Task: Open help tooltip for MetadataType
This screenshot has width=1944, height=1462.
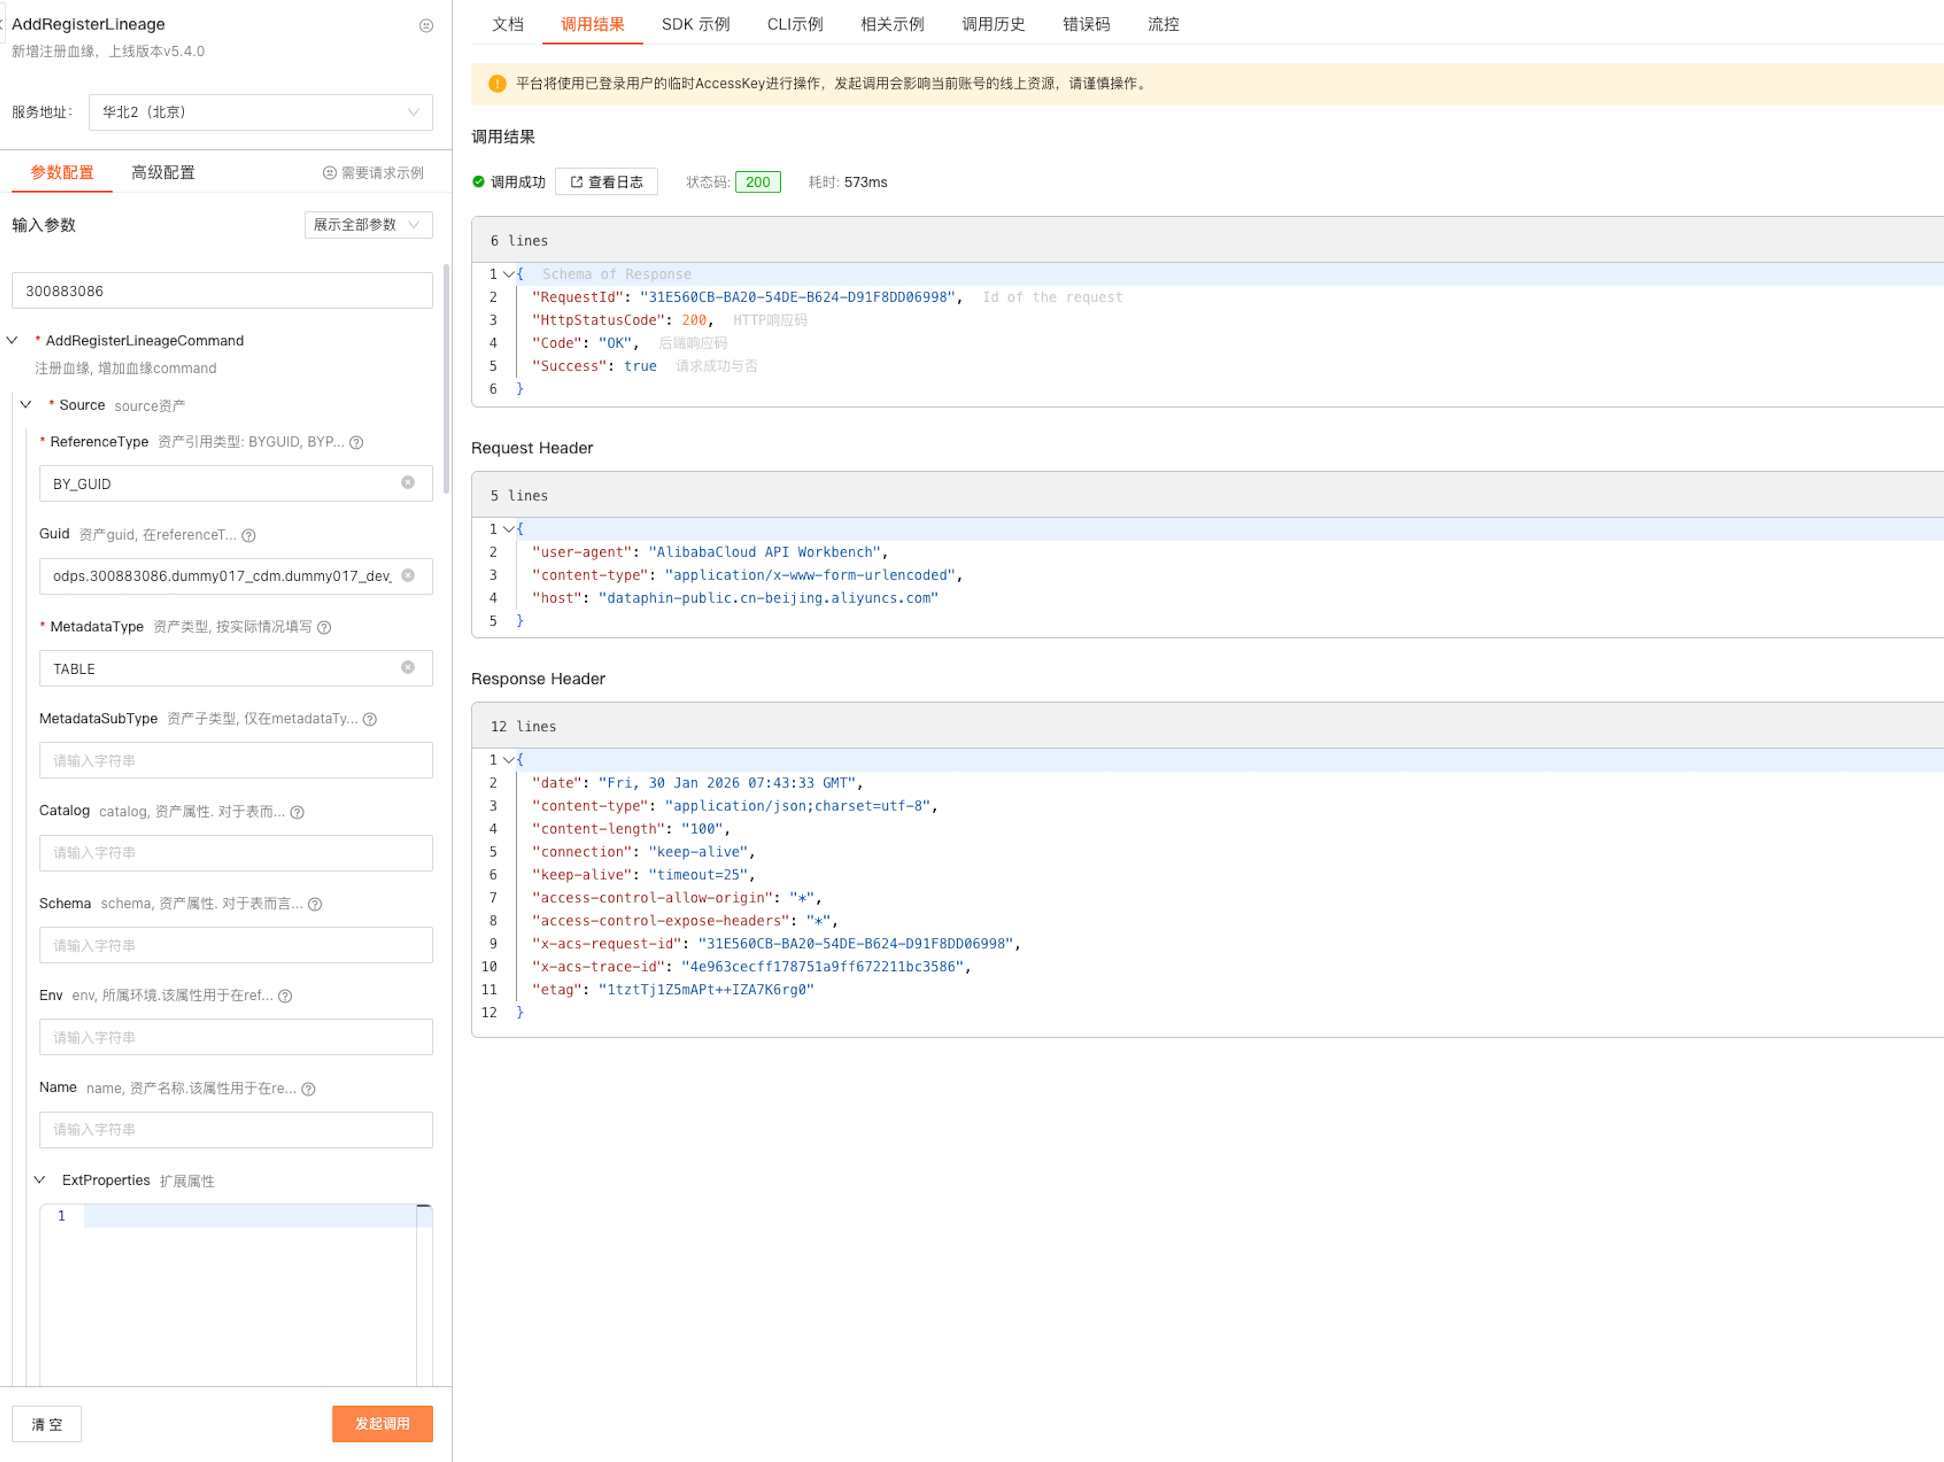Action: (324, 627)
